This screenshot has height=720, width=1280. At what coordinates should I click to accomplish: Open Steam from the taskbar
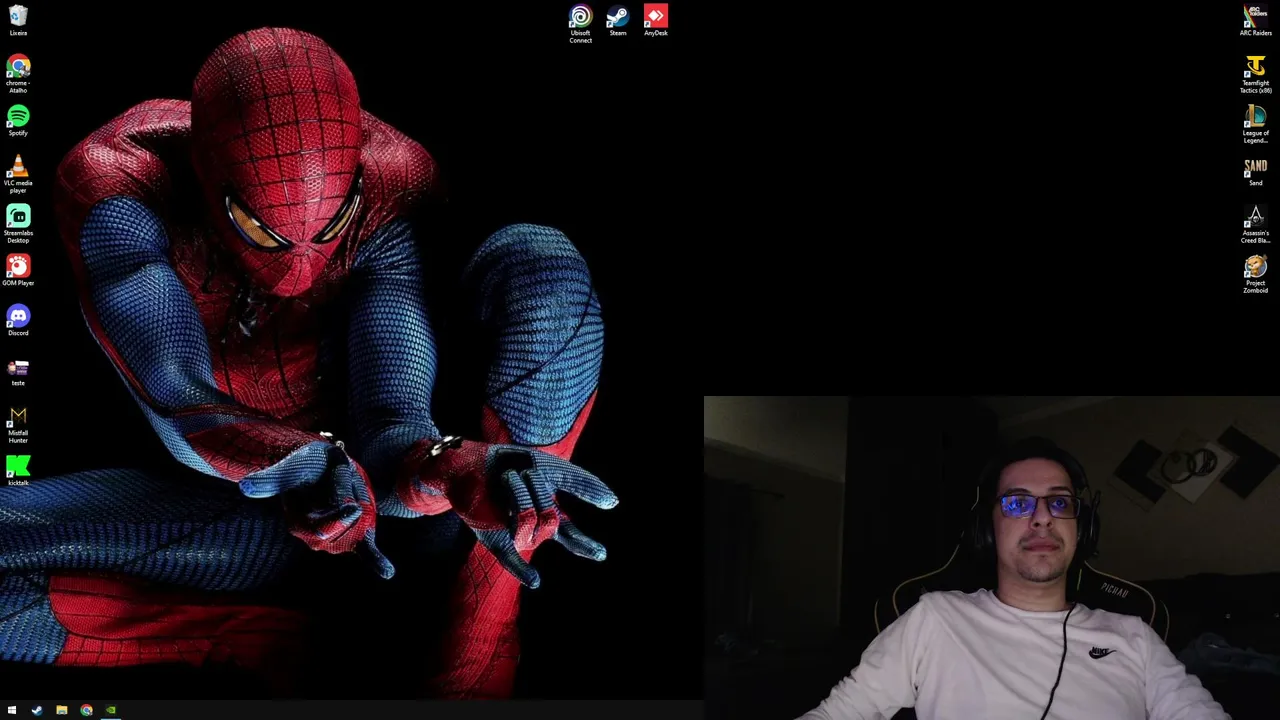pyautogui.click(x=37, y=710)
